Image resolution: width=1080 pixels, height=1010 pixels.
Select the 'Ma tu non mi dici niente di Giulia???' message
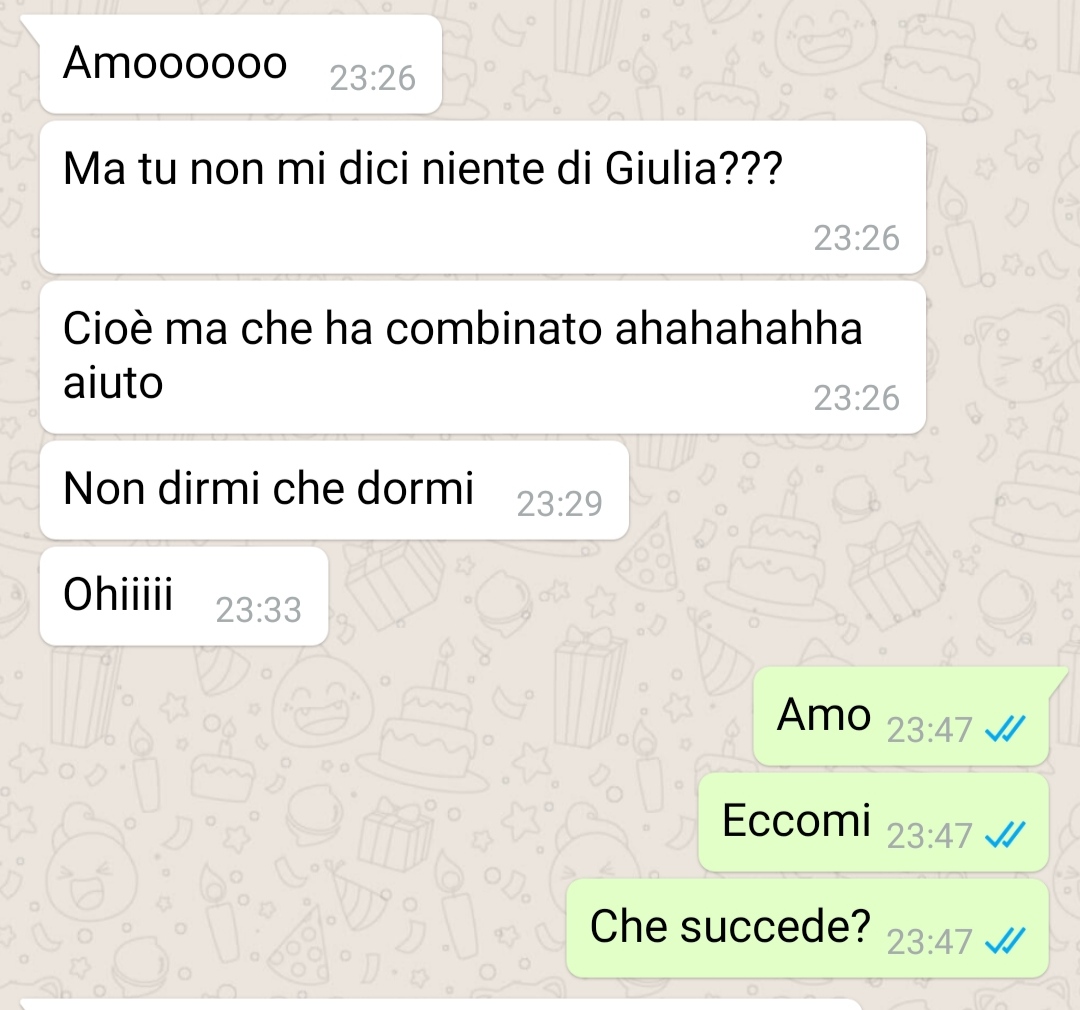(483, 198)
